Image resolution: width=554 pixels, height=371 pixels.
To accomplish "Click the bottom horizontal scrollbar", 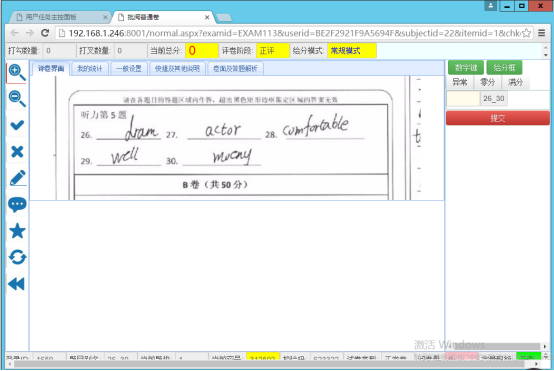I will (271, 364).
